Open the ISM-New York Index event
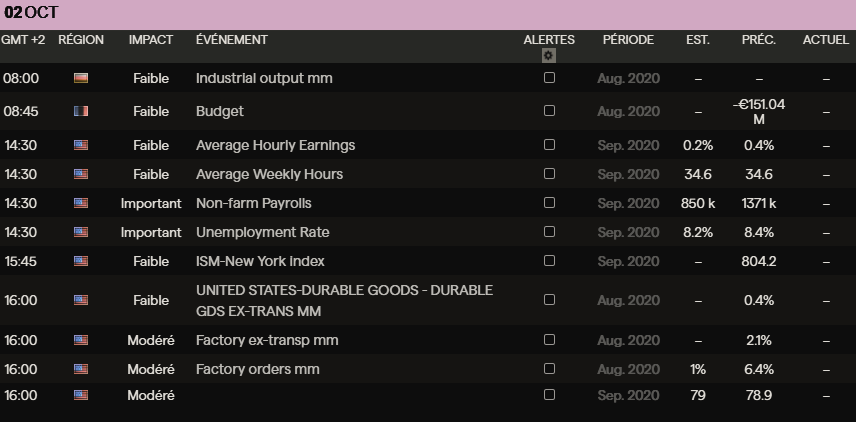The height and width of the screenshot is (422, 856). (262, 261)
